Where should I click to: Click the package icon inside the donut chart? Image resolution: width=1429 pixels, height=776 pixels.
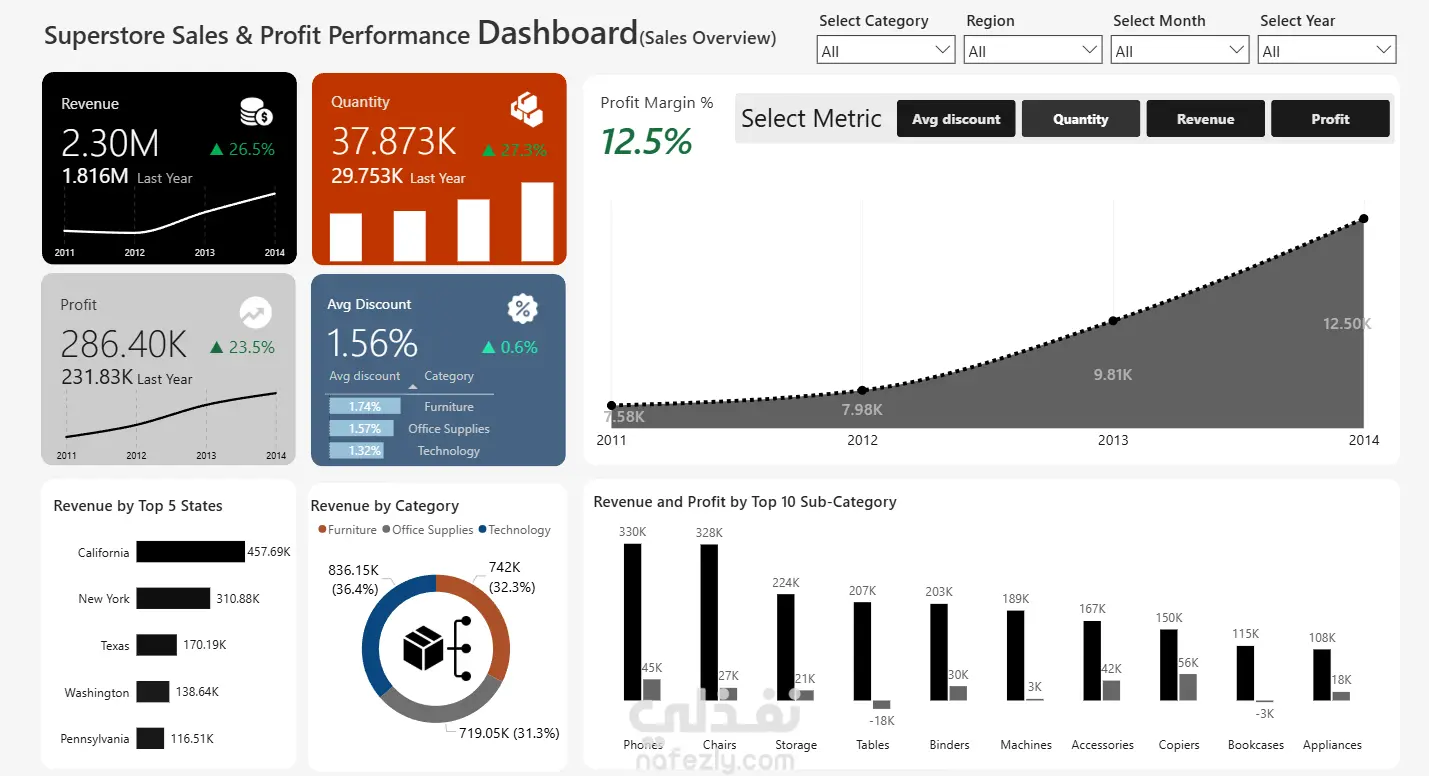[x=423, y=648]
